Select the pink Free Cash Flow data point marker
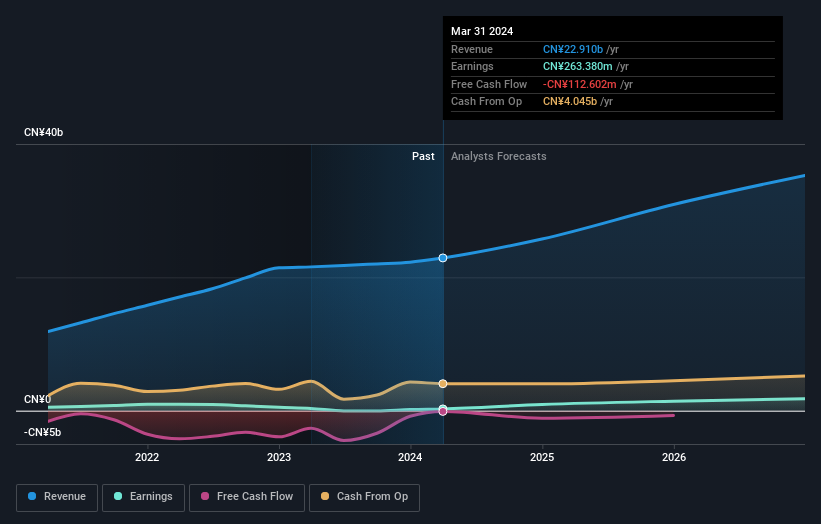 tap(443, 411)
